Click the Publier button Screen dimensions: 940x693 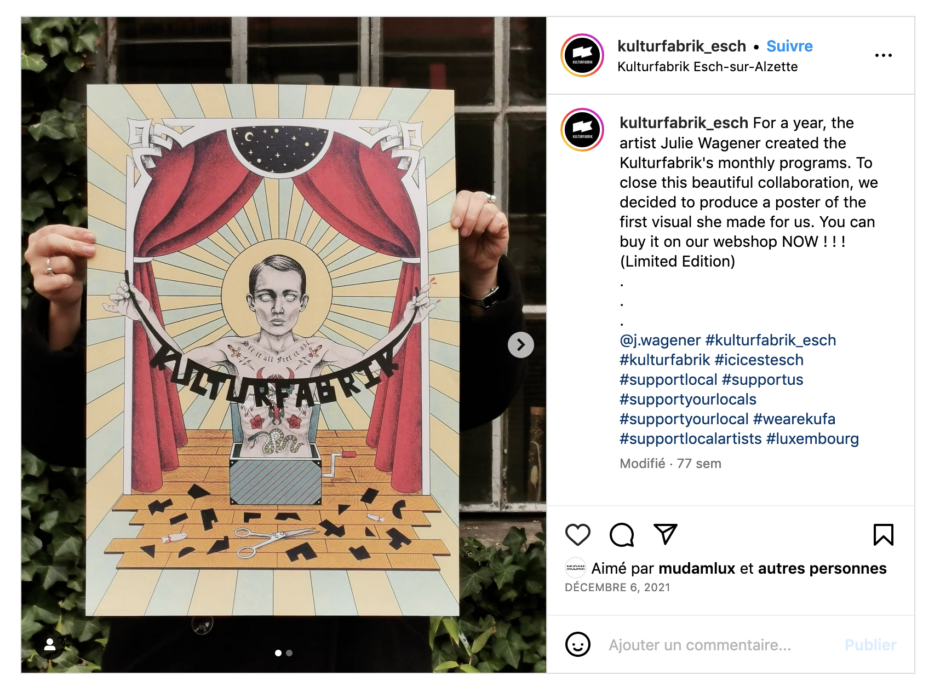coord(870,645)
